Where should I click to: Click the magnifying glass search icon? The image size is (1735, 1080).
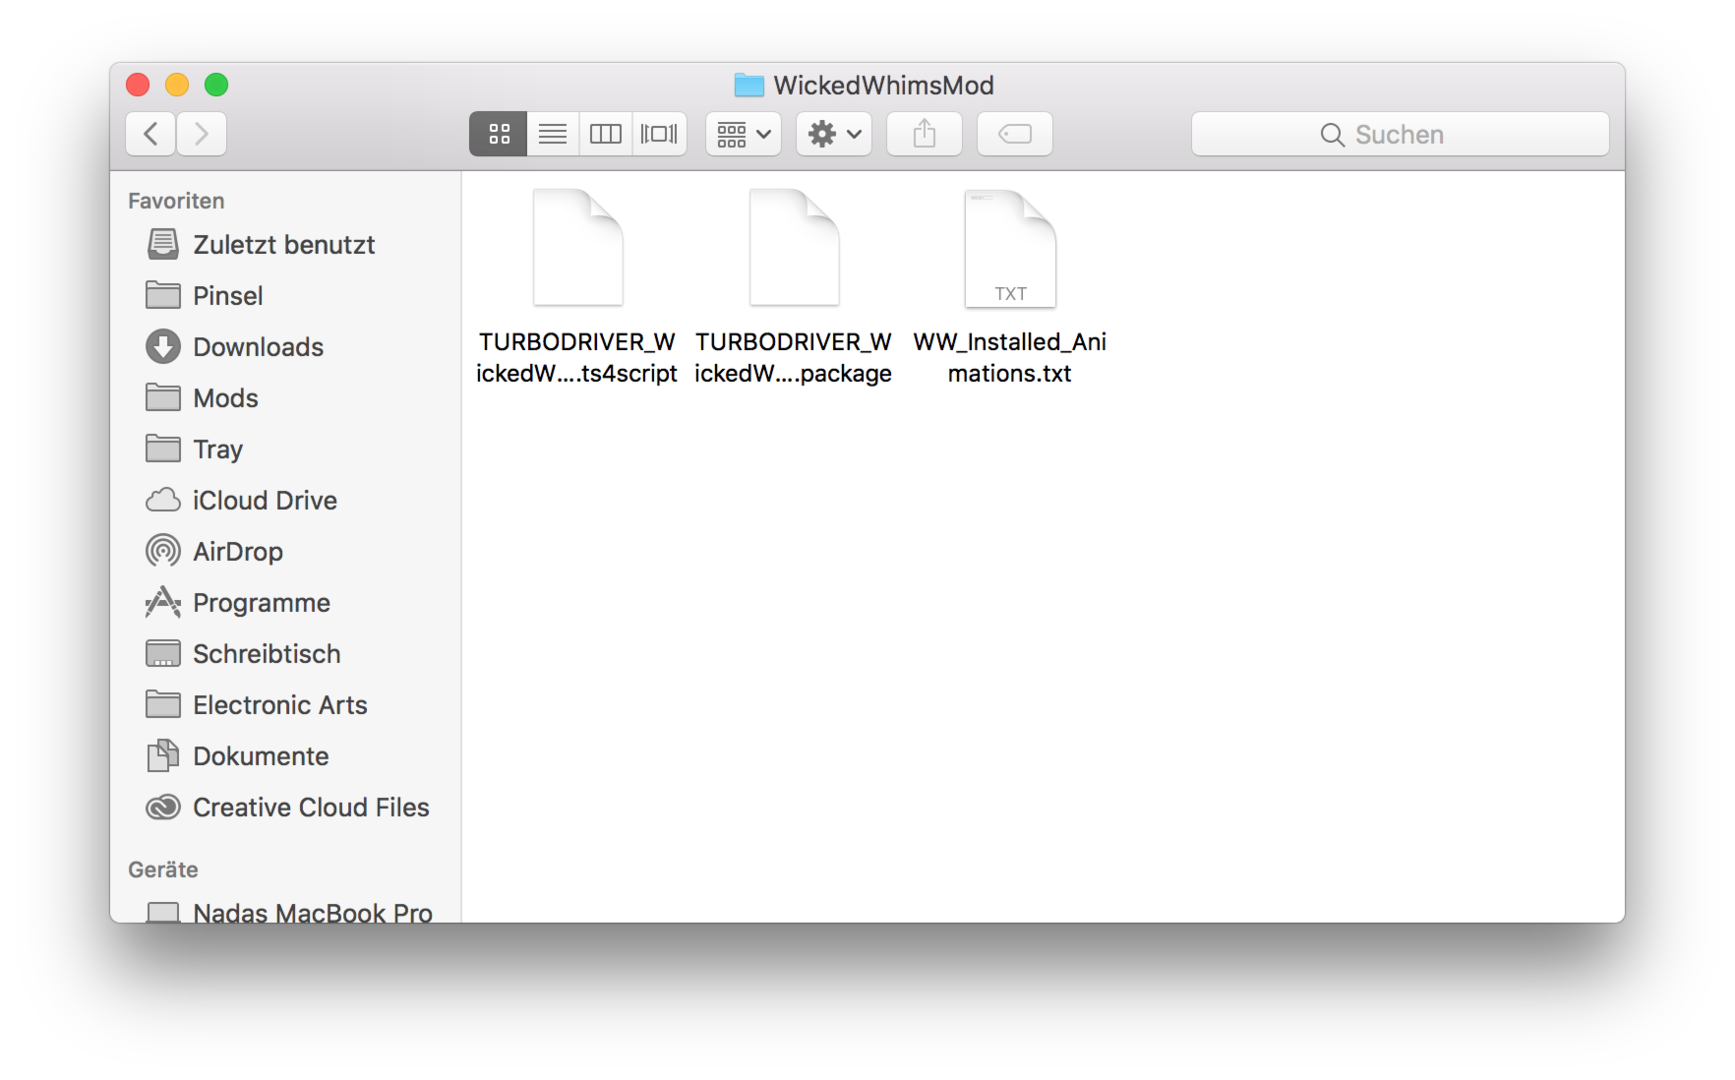pos(1332,134)
